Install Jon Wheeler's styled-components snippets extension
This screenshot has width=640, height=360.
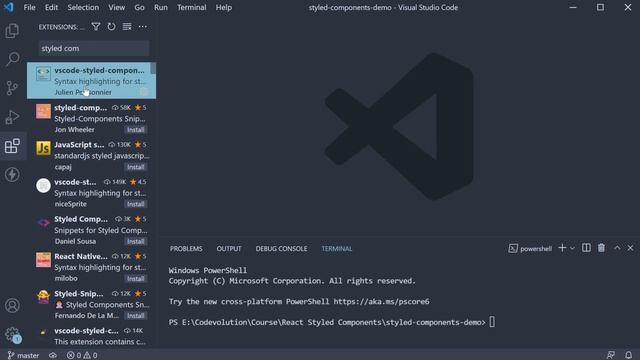(136, 130)
